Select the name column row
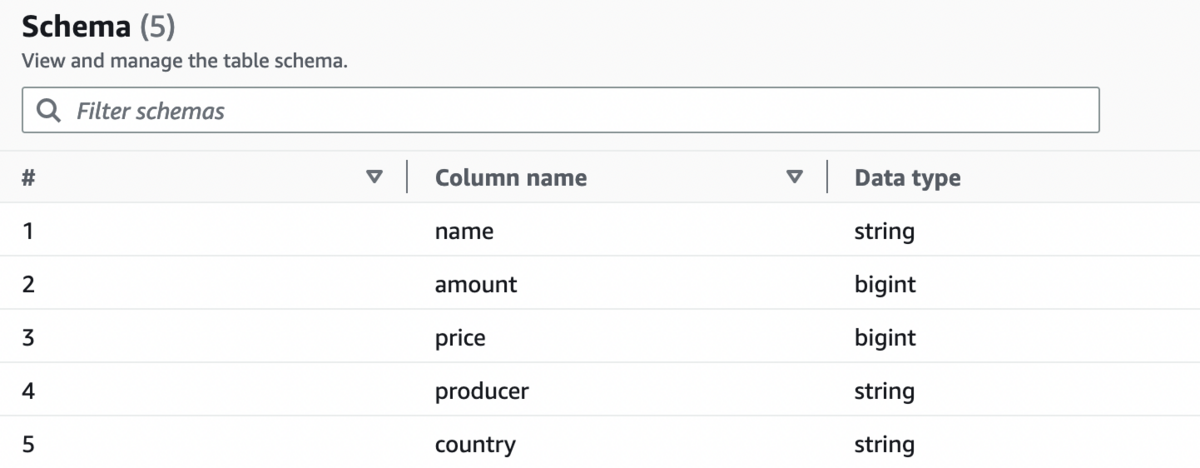 (x=464, y=231)
